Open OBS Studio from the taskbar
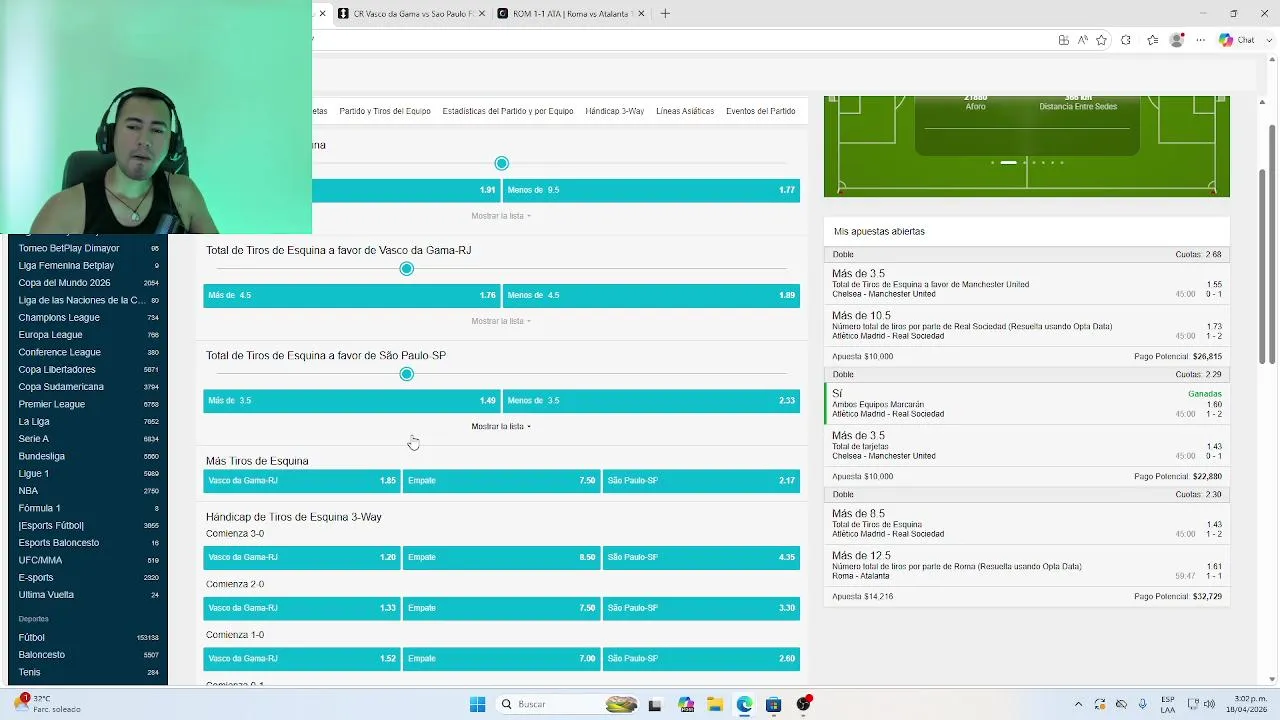Screen dimensions: 1280x720 tap(803, 704)
